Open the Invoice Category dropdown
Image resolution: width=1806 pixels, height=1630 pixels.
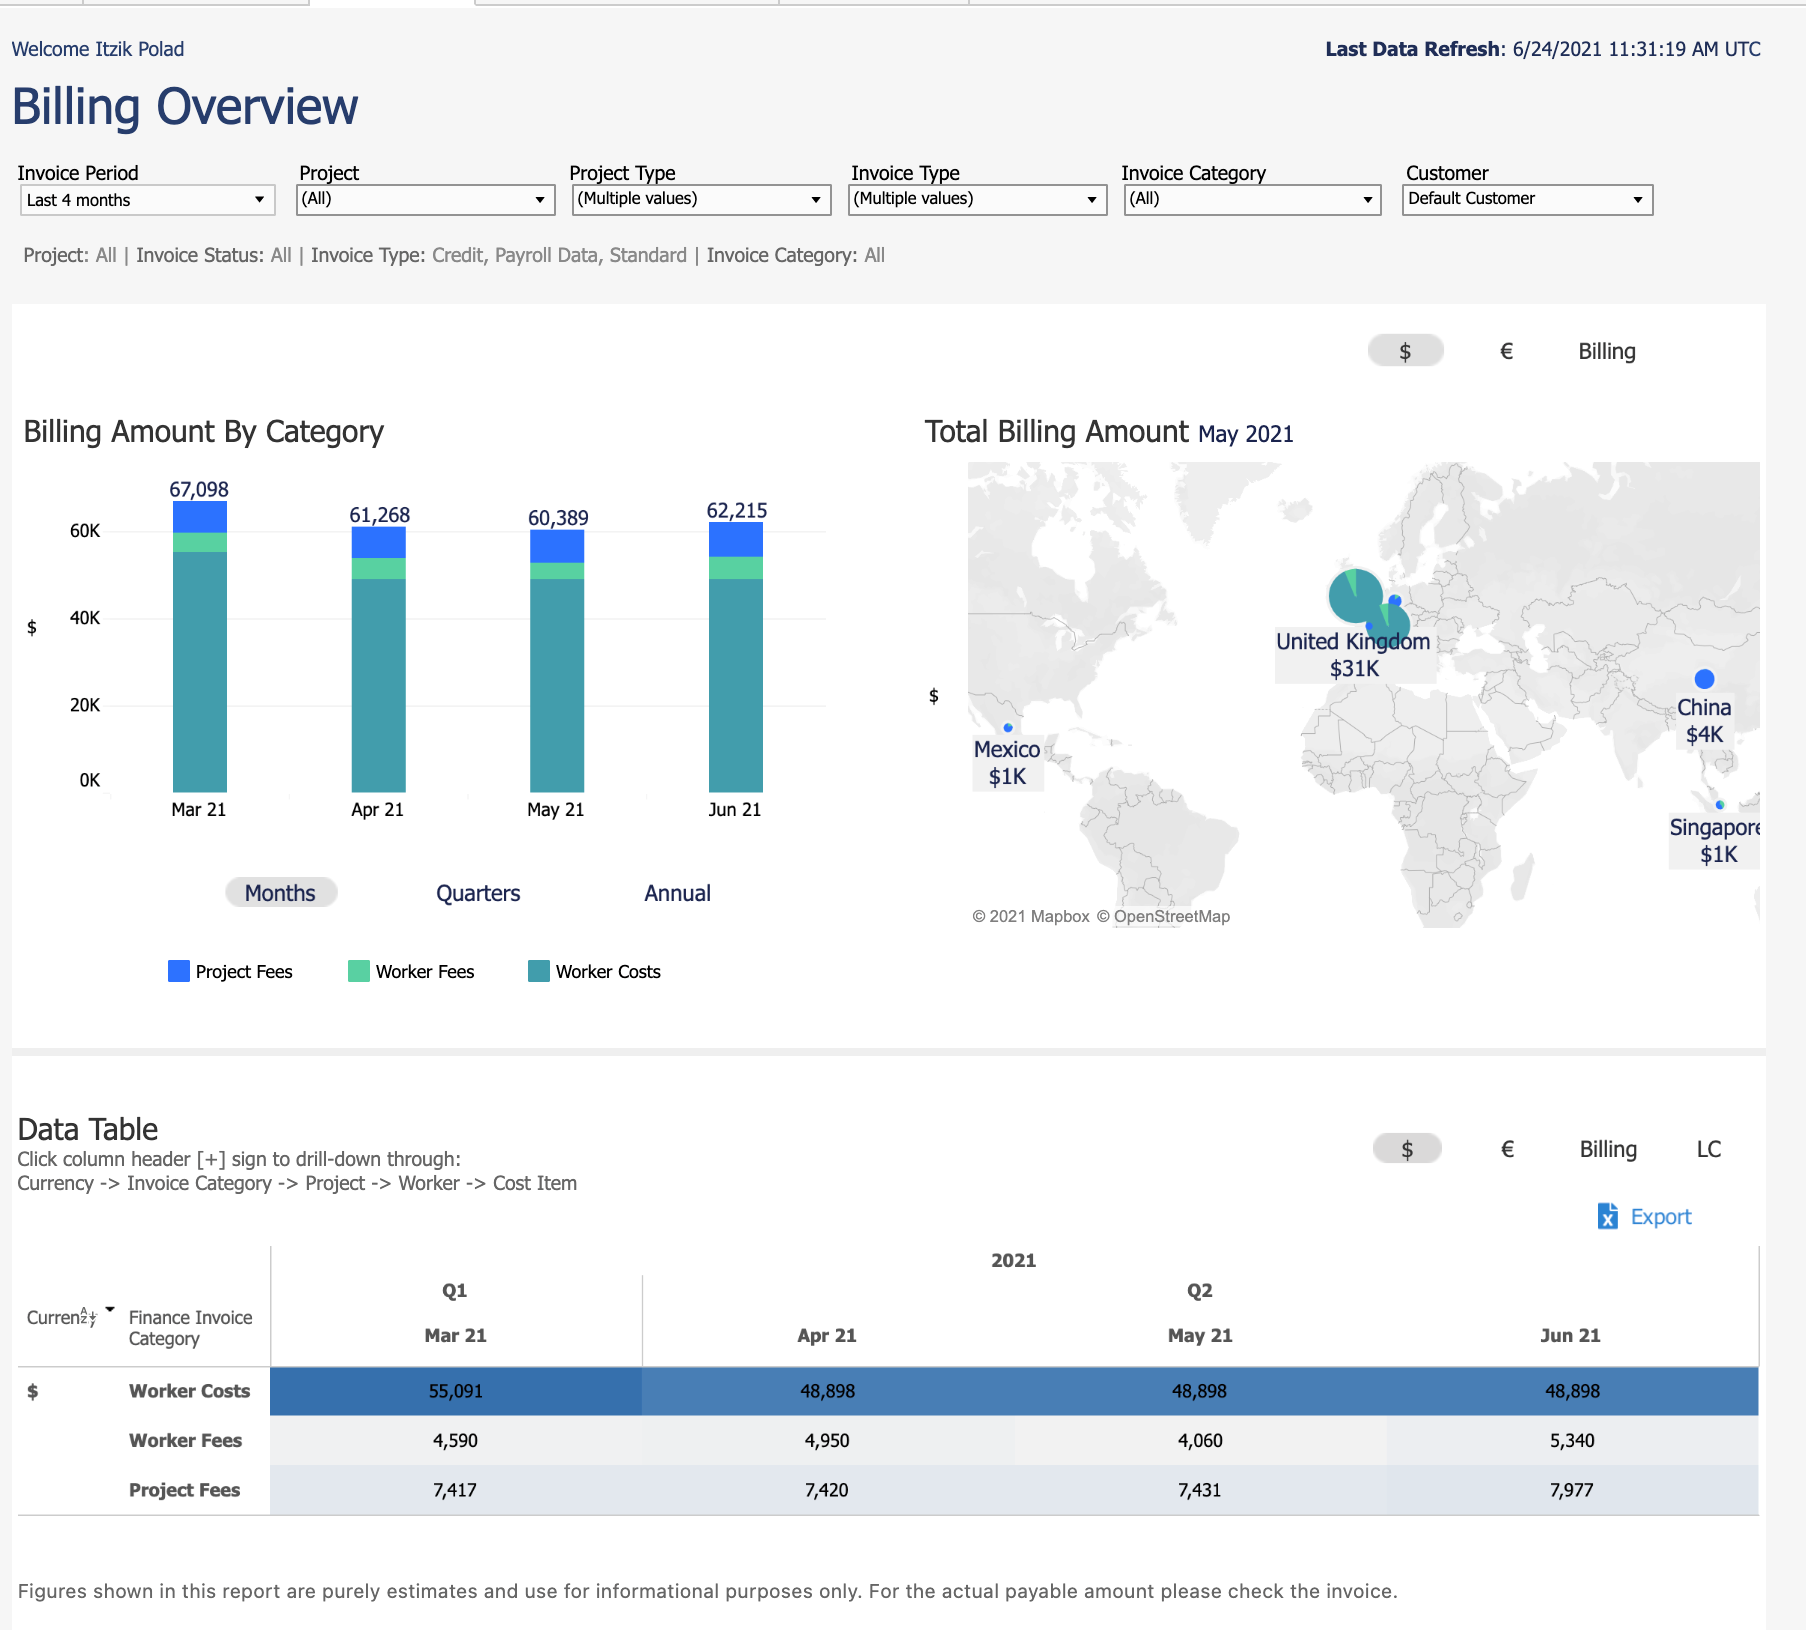coord(1366,199)
